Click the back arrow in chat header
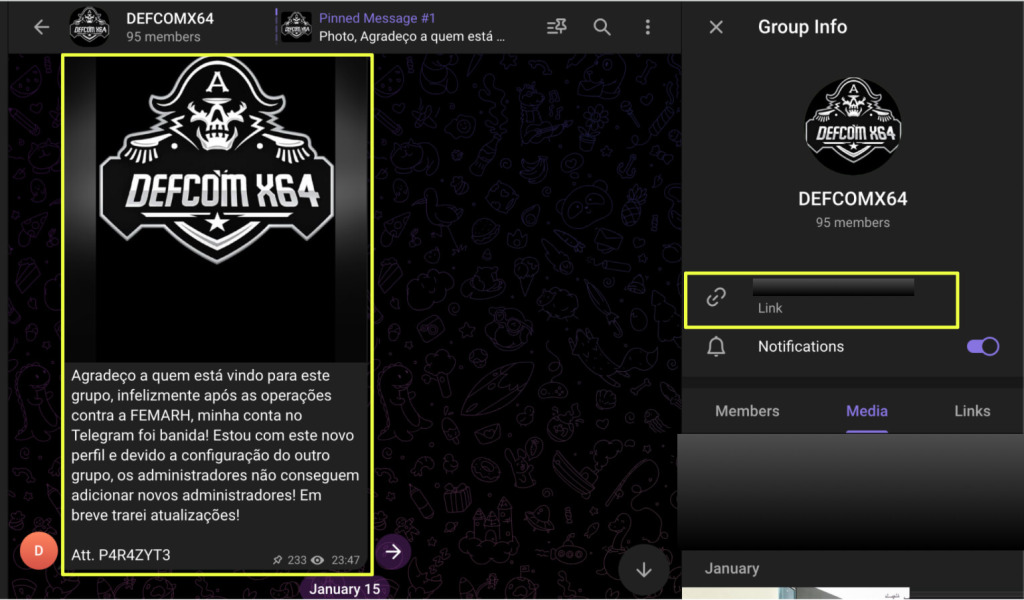 (41, 27)
